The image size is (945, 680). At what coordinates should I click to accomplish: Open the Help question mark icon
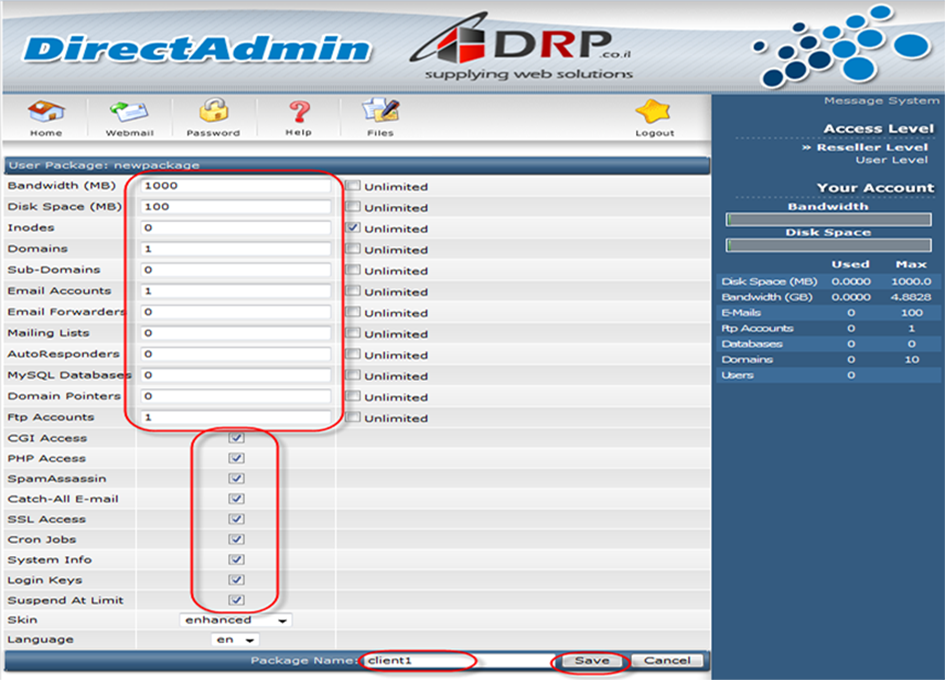[297, 112]
